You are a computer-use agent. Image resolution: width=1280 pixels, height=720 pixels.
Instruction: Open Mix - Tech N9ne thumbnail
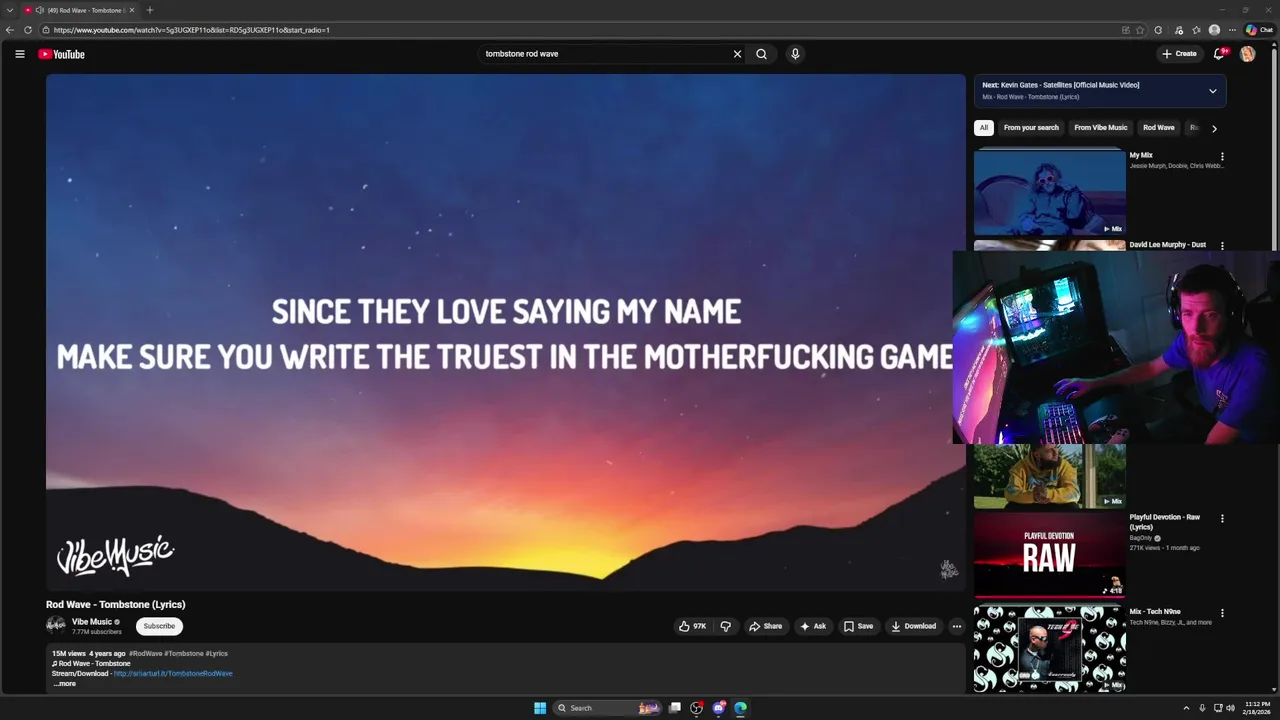(1050, 648)
